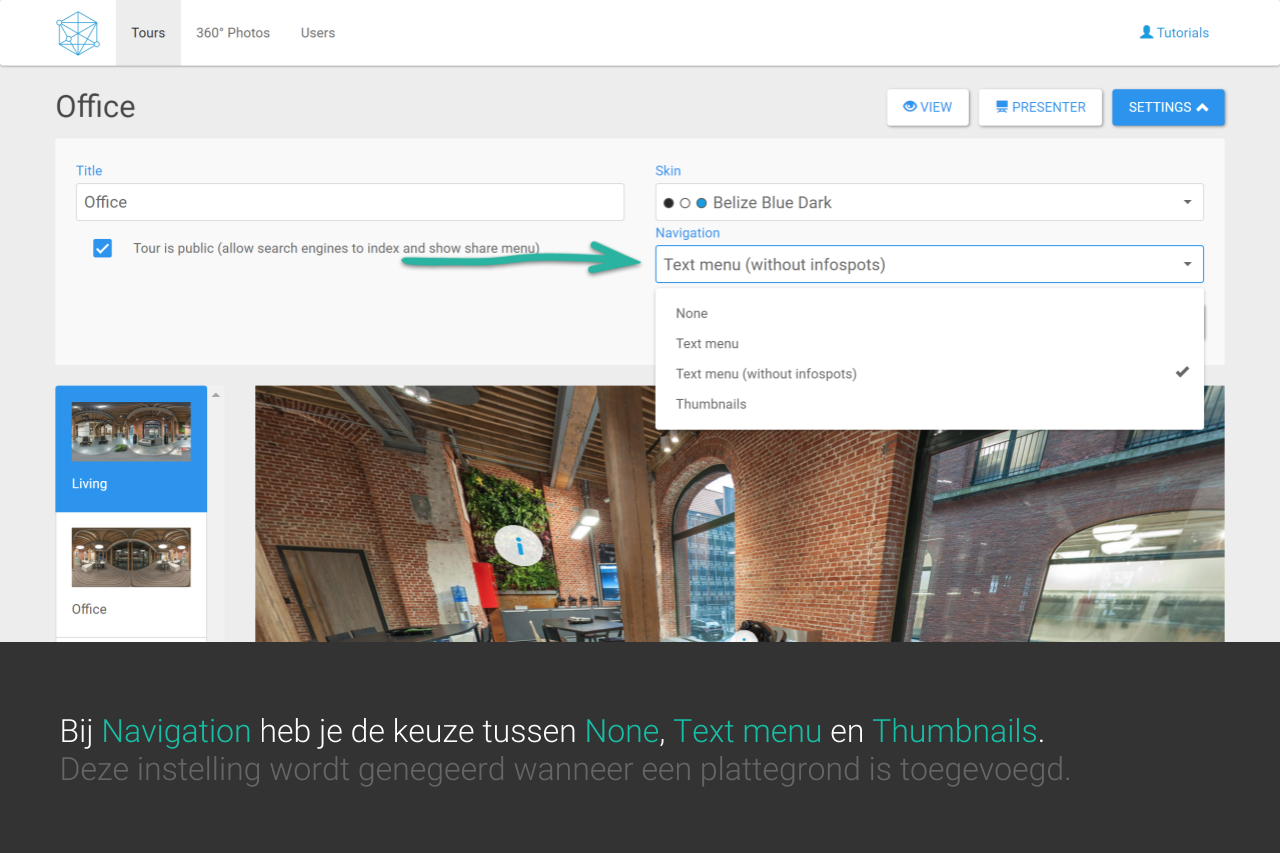
Task: Click the polyhedron logo icon
Action: click(x=78, y=33)
